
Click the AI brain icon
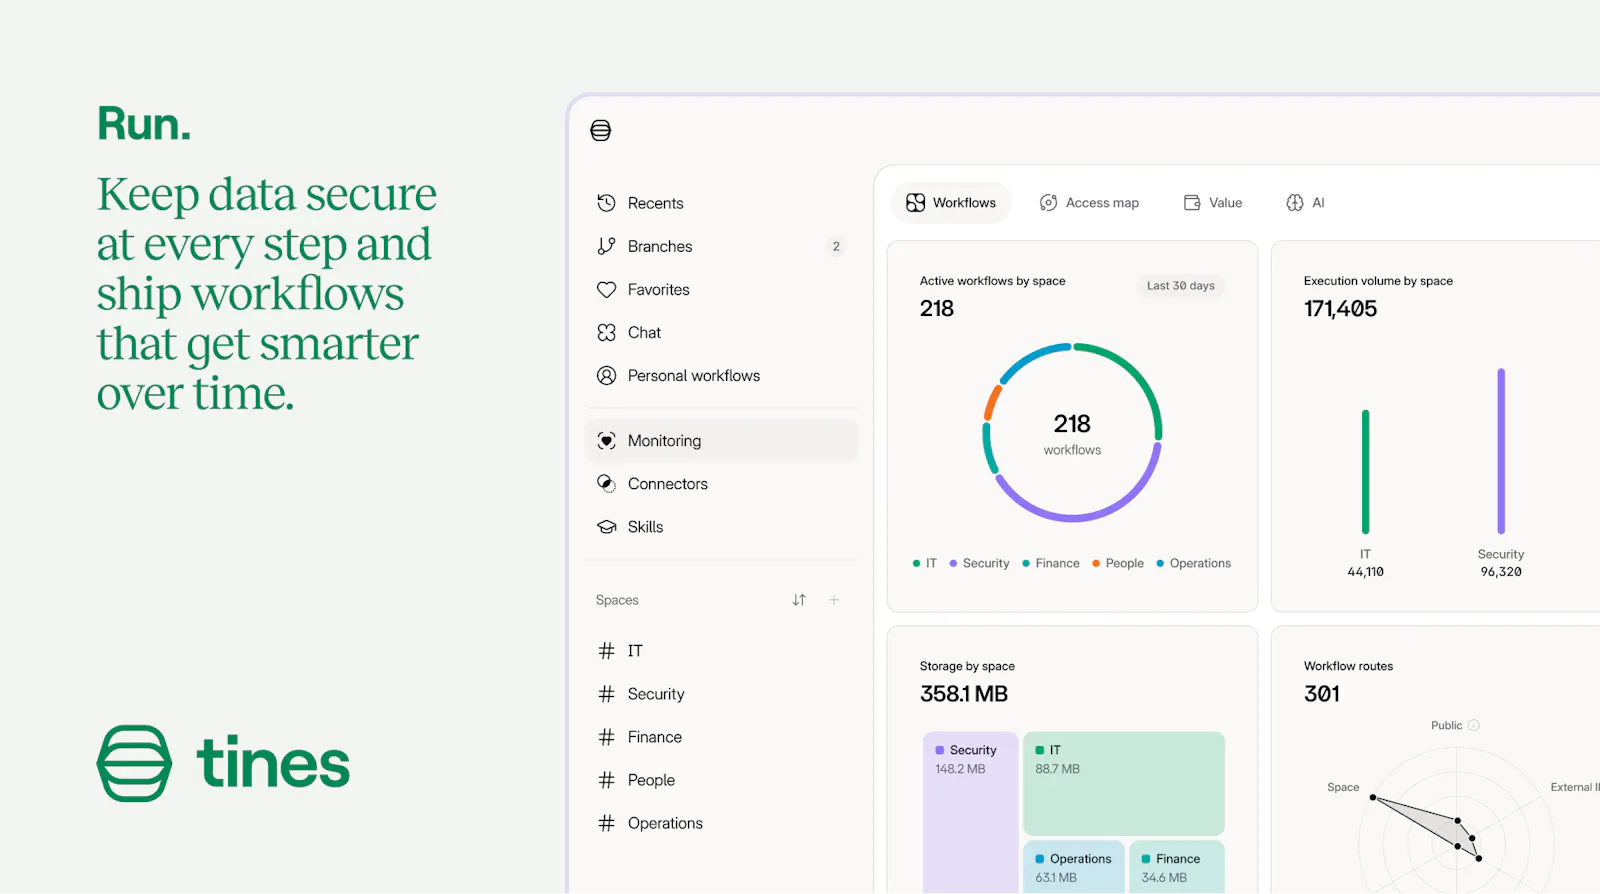click(1295, 203)
